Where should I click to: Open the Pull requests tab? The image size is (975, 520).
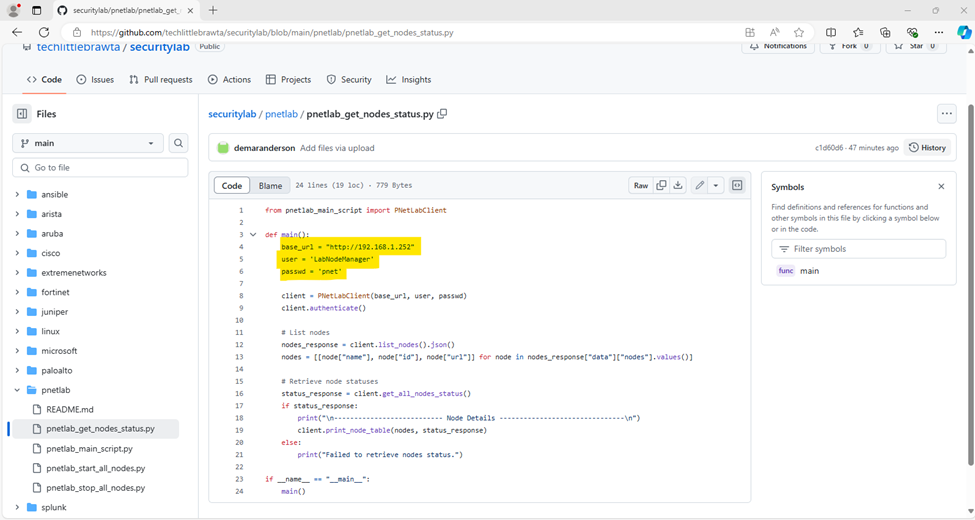coord(161,80)
